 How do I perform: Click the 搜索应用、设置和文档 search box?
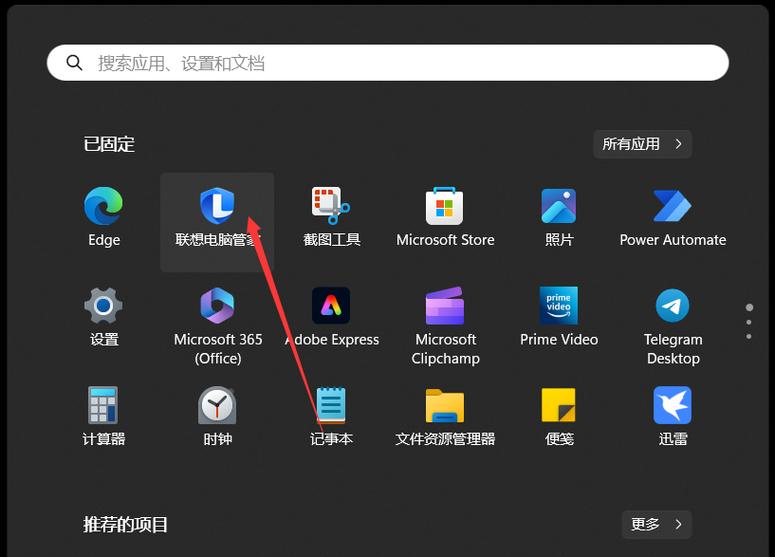coord(388,63)
